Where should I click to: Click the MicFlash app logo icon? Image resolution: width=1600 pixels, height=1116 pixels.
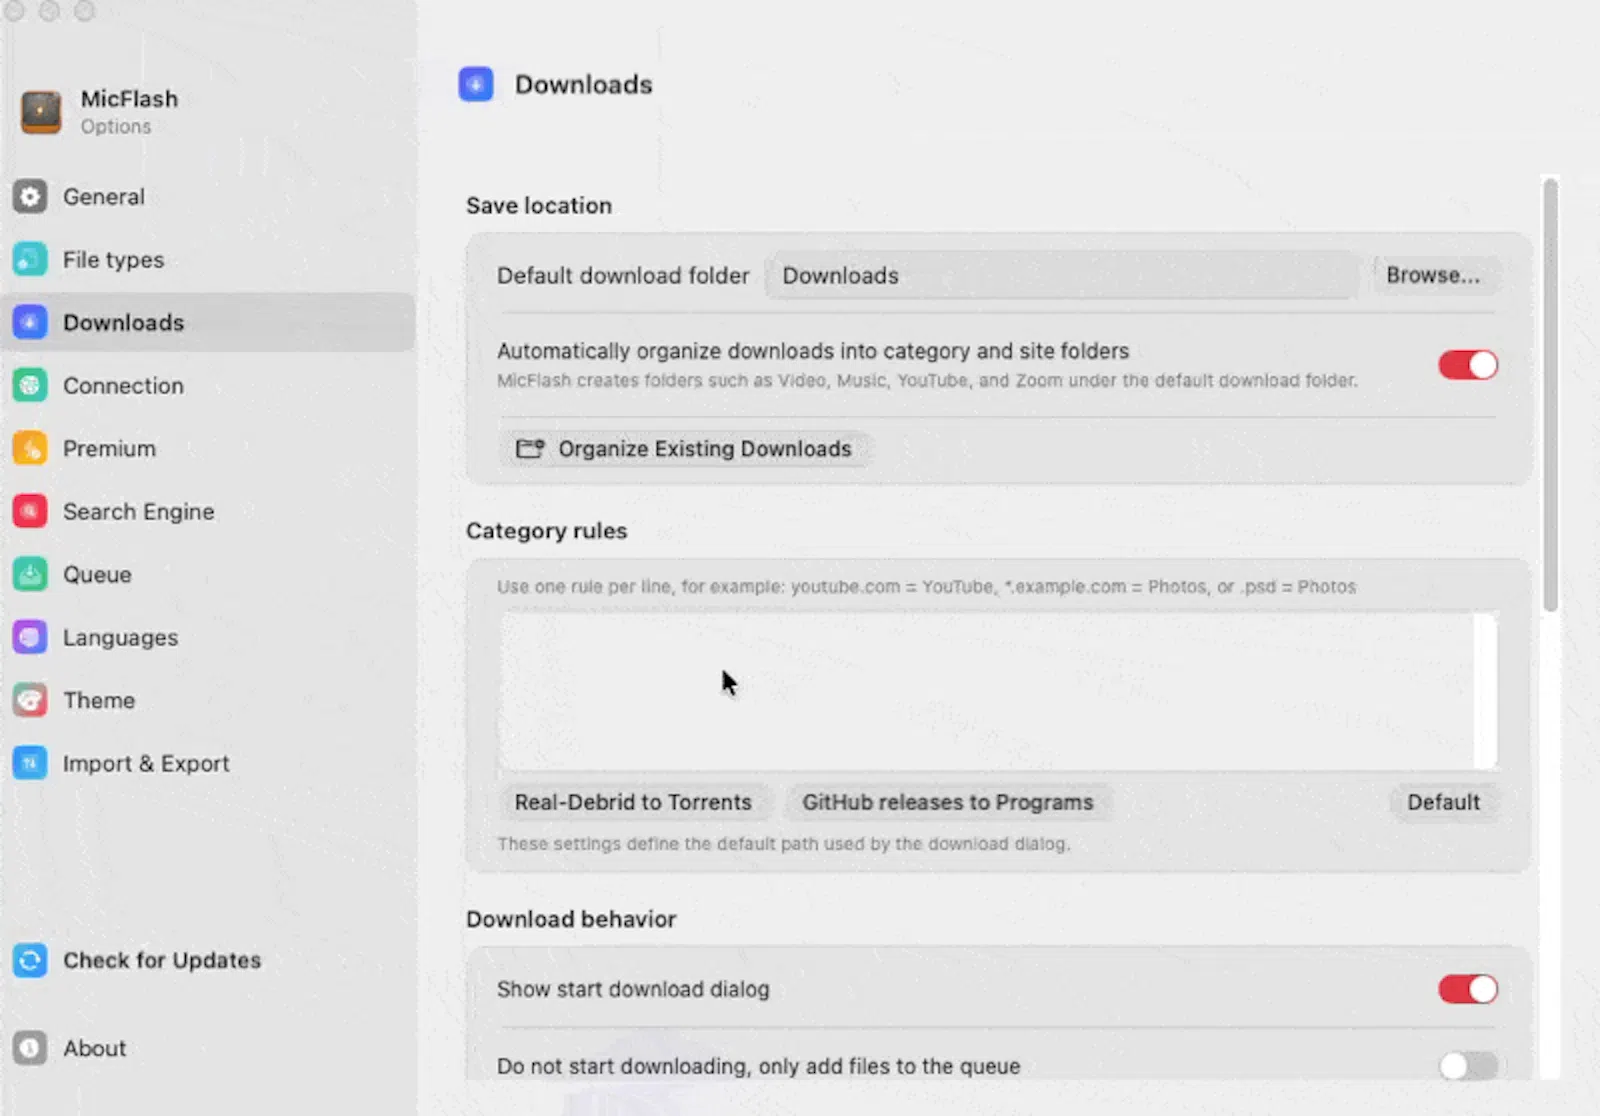click(x=41, y=111)
